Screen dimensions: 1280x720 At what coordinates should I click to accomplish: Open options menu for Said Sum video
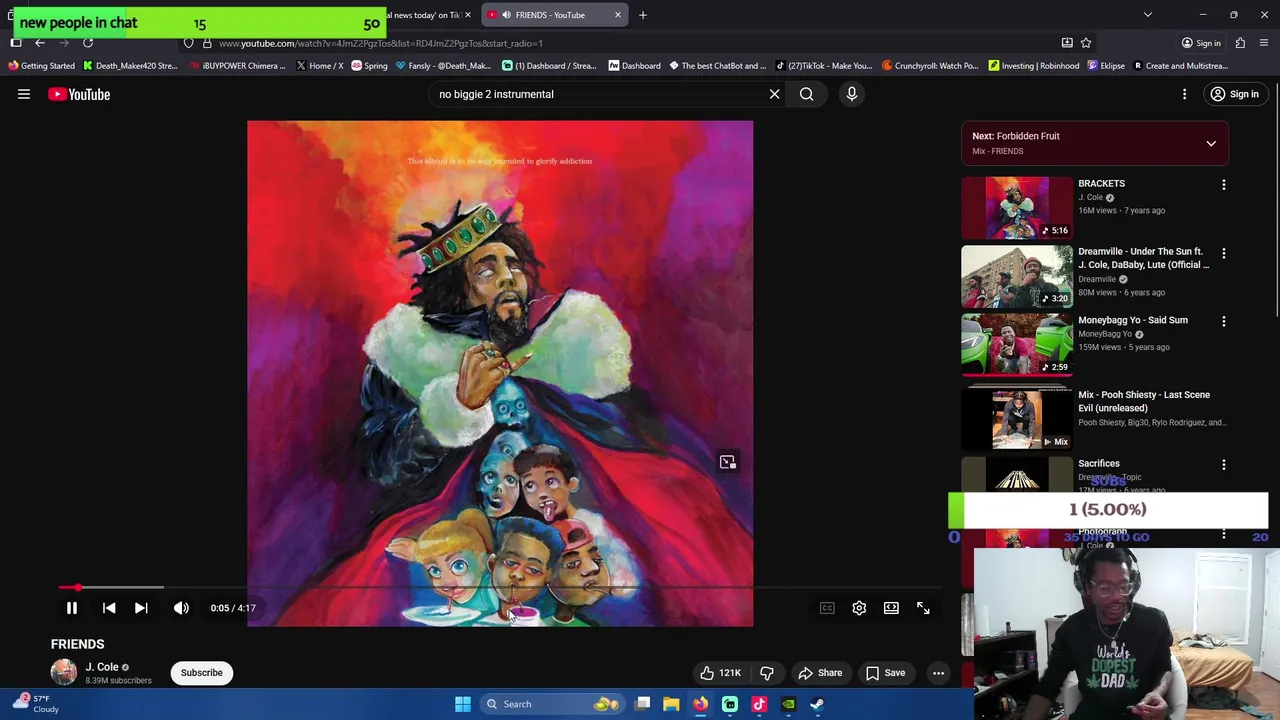pyautogui.click(x=1224, y=321)
